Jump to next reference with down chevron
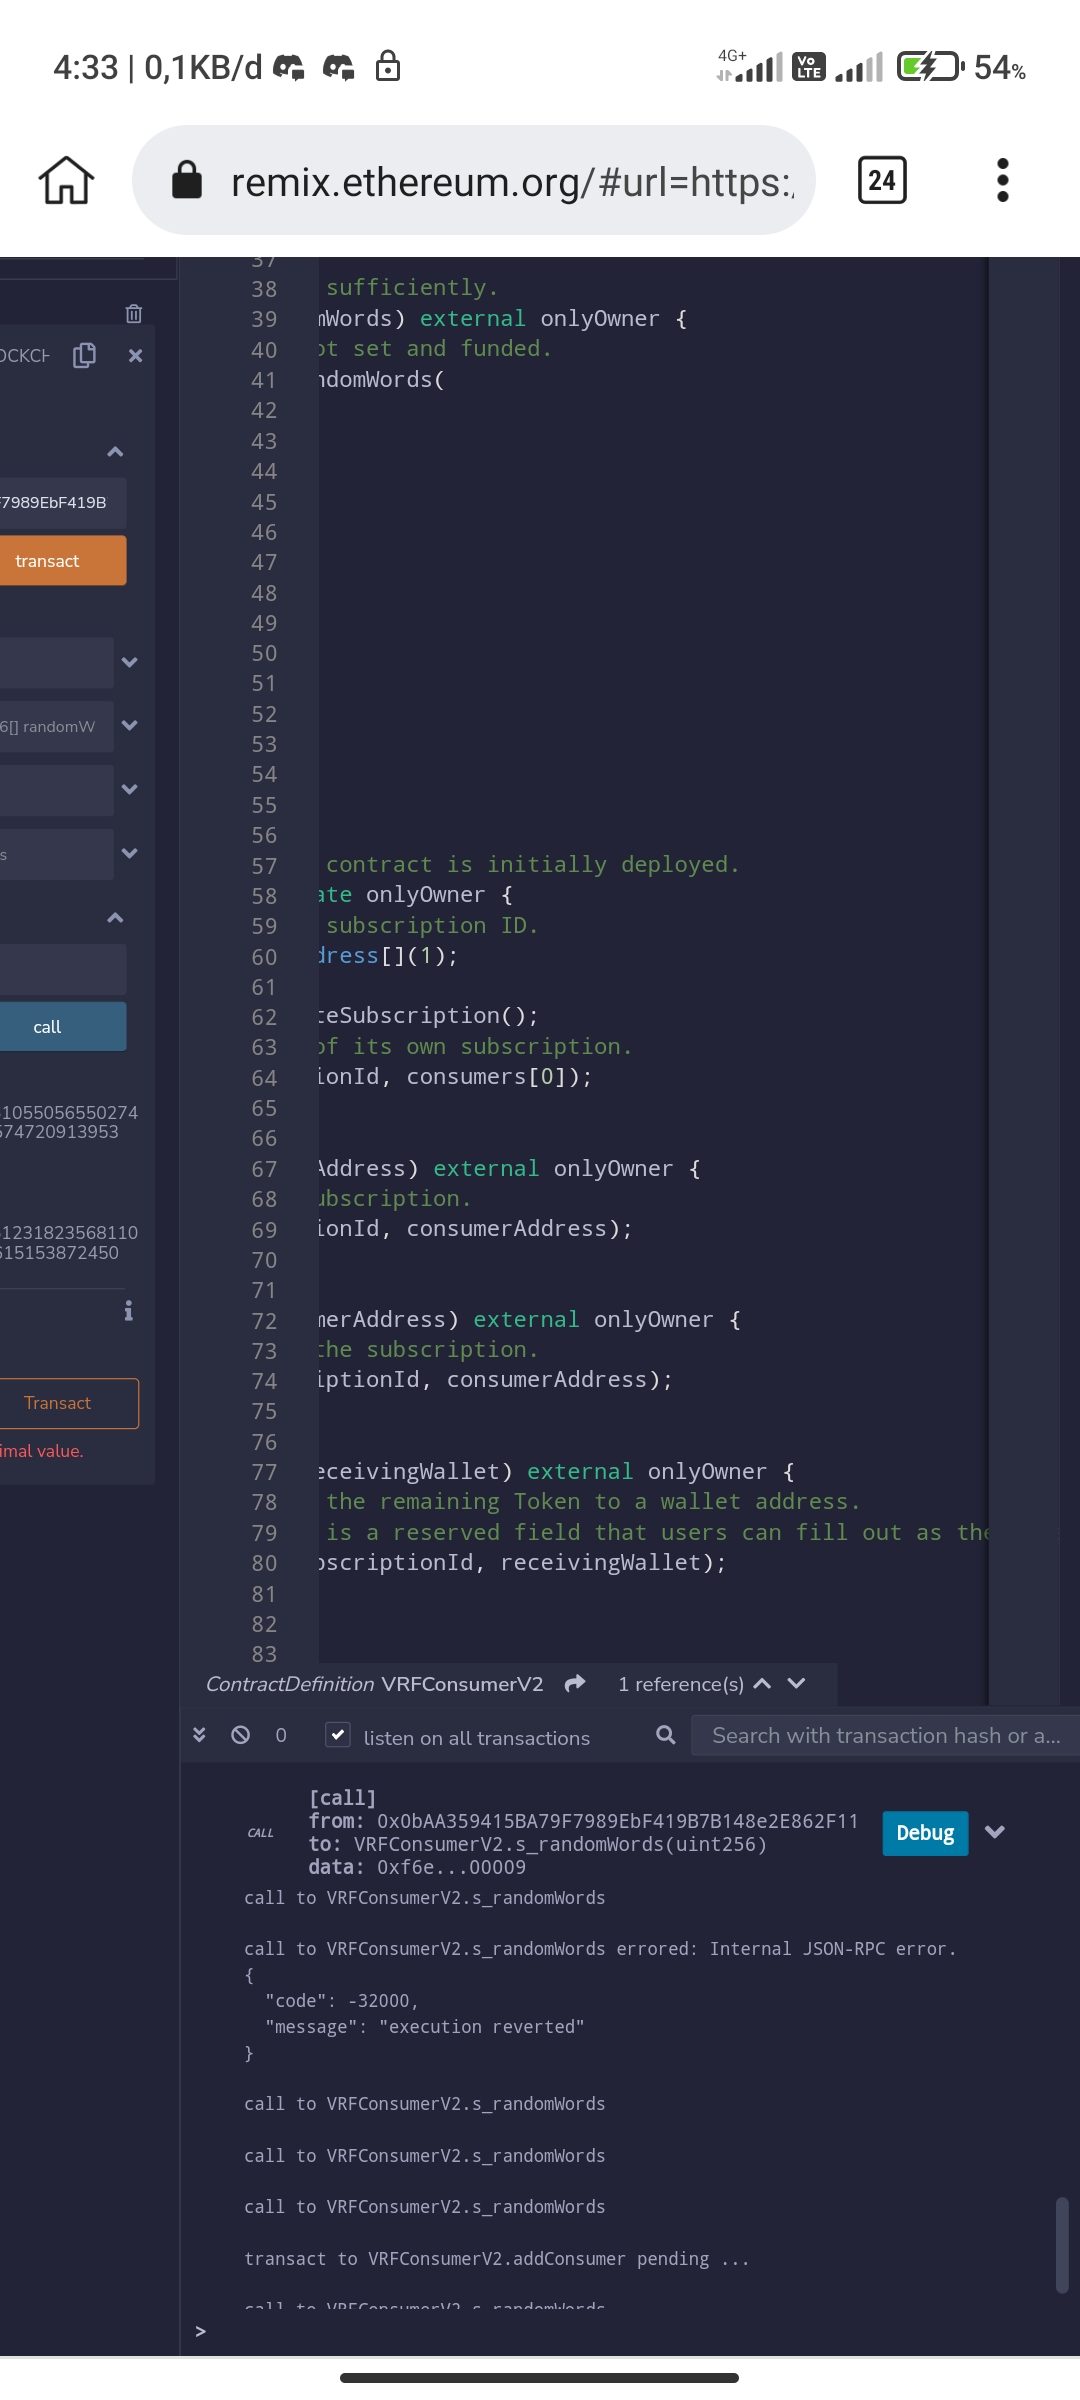This screenshot has height=2400, width=1080. point(796,1684)
